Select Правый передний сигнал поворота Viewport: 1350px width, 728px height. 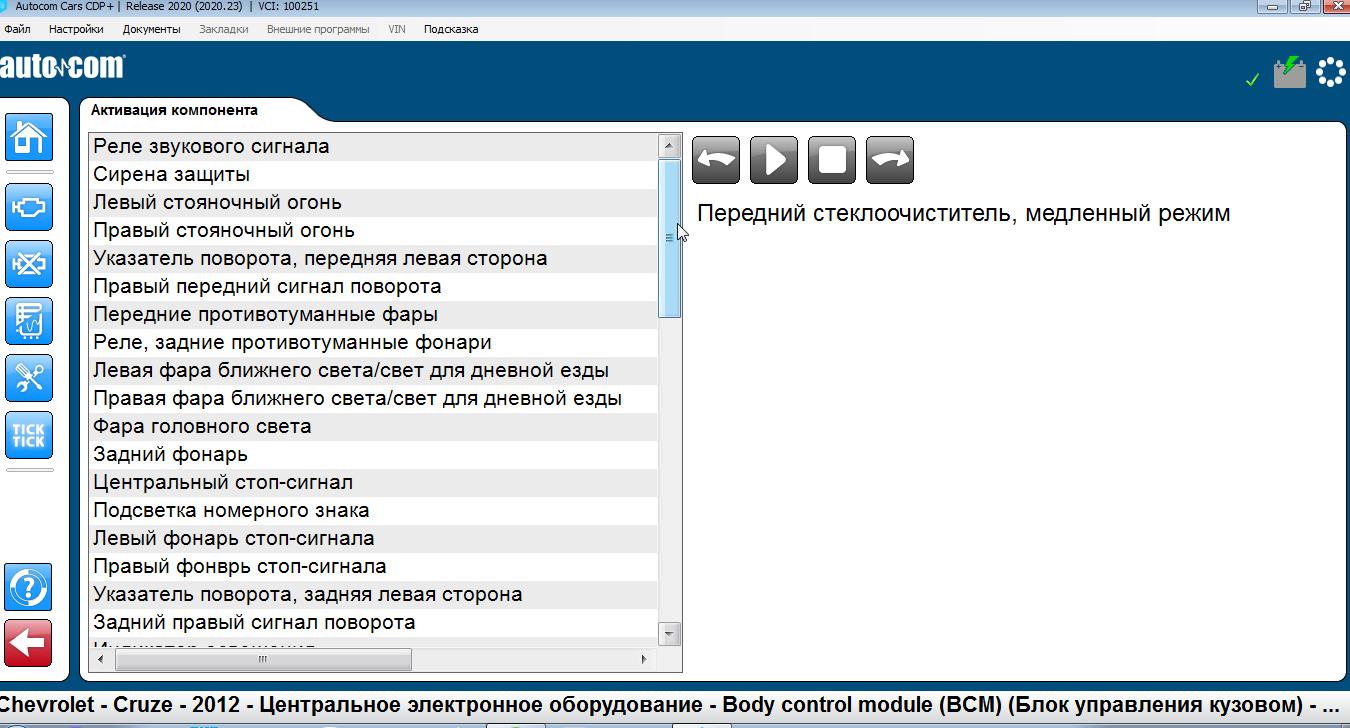[x=374, y=286]
